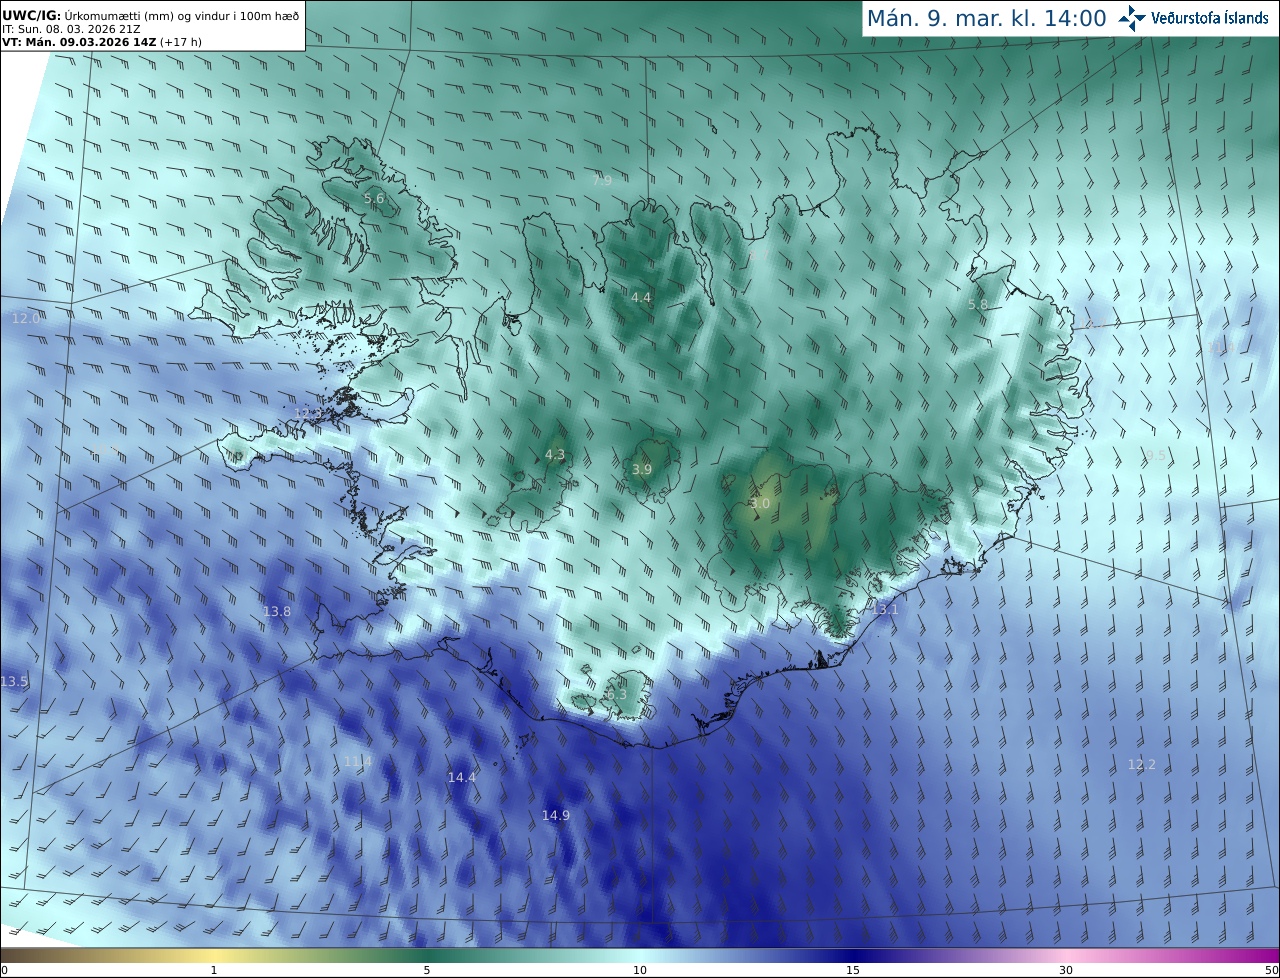Click the Veðurstofa Íslands logo icon
1280x978 pixels.
tap(1132, 18)
